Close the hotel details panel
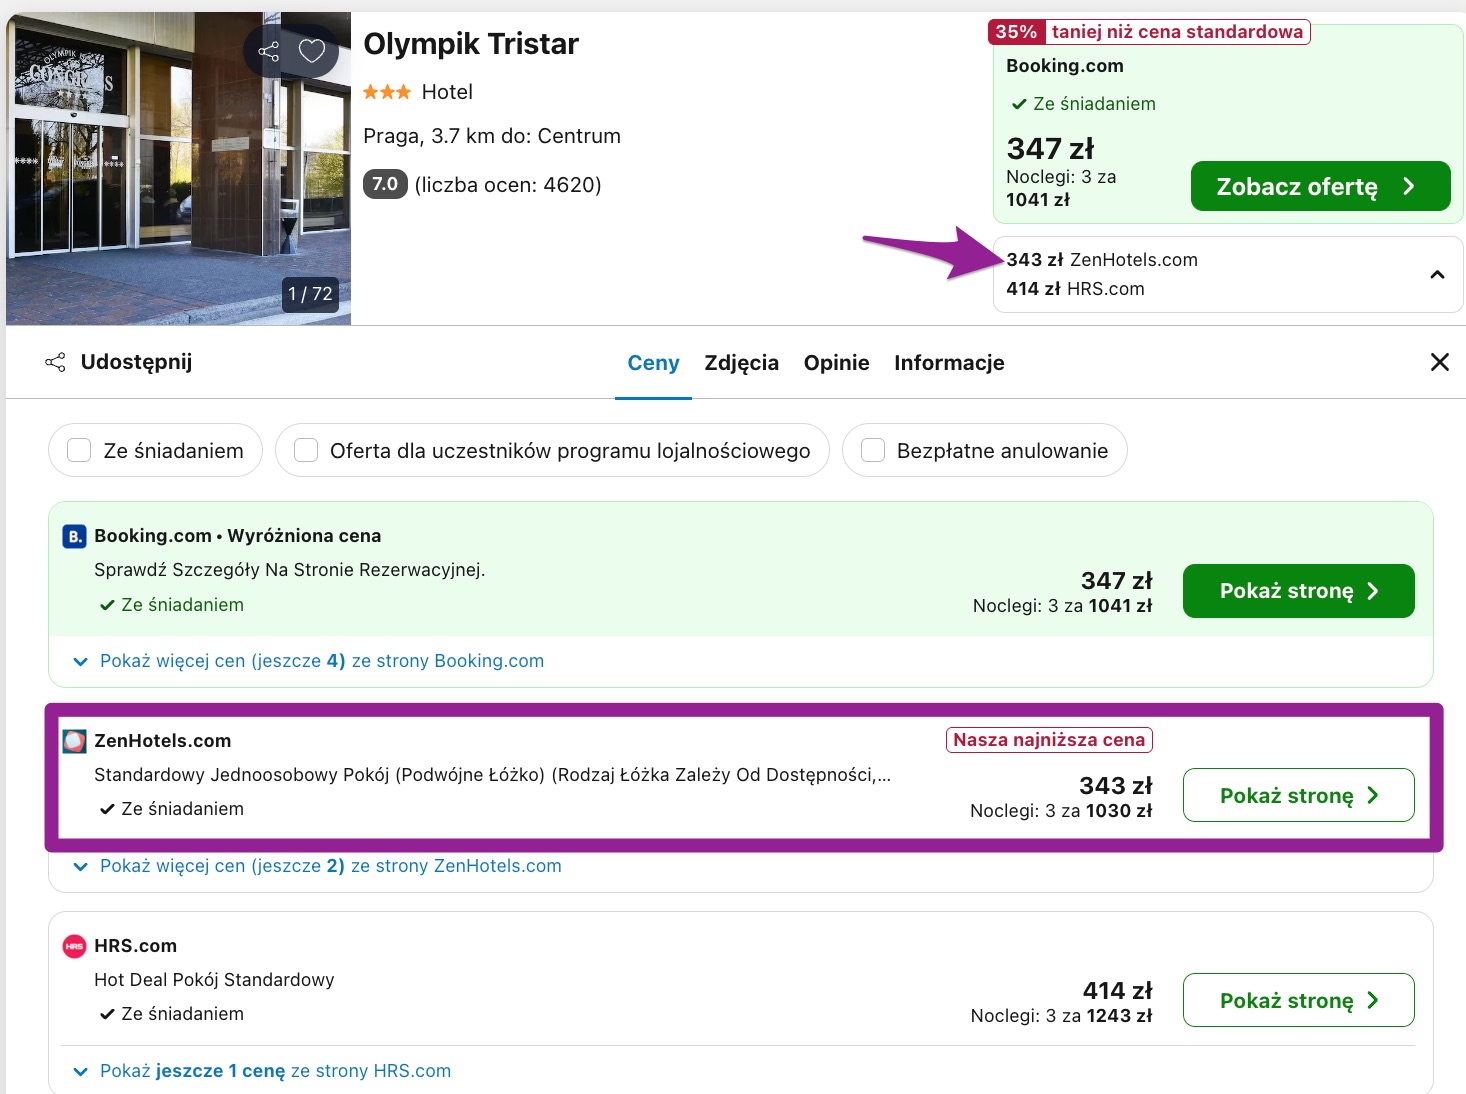 pos(1439,362)
